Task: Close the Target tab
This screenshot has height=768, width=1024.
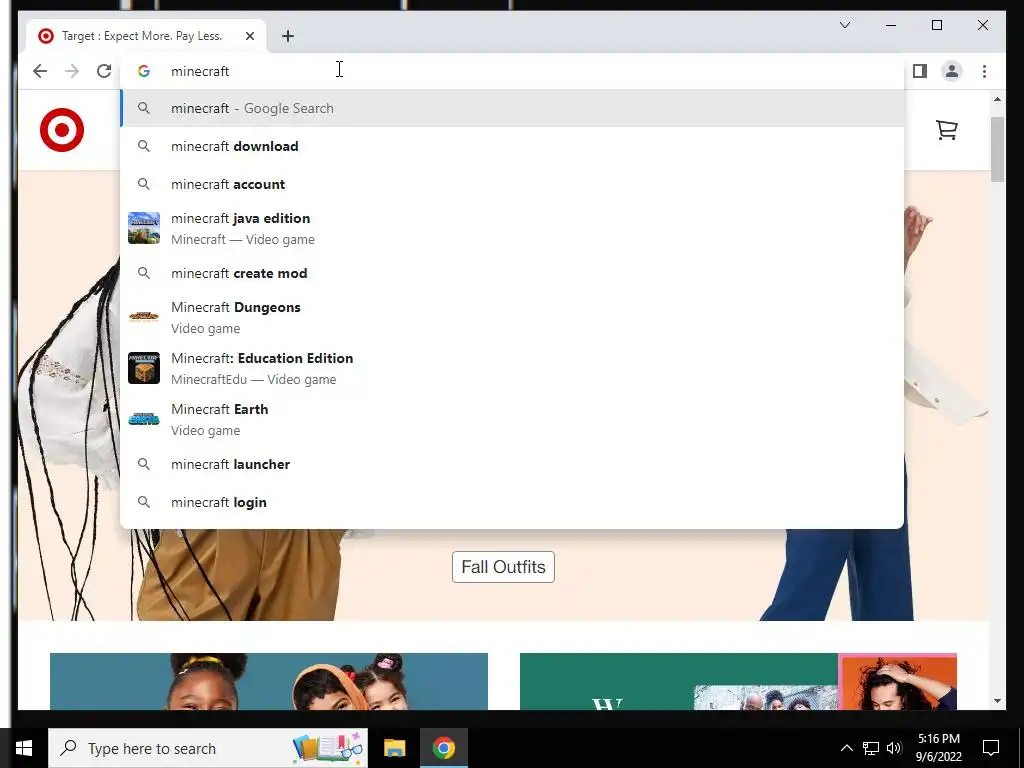Action: [x=249, y=36]
